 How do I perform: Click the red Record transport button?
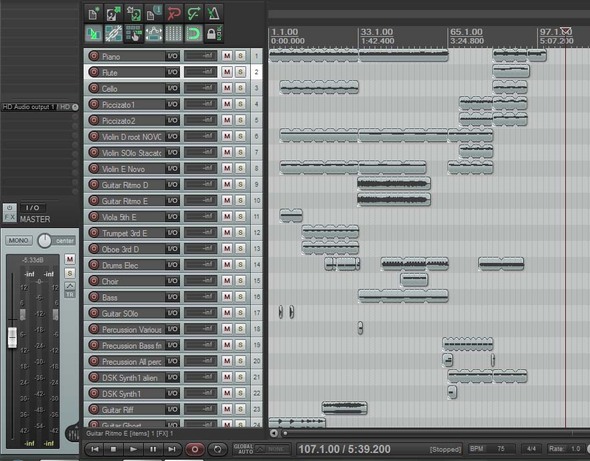195,449
